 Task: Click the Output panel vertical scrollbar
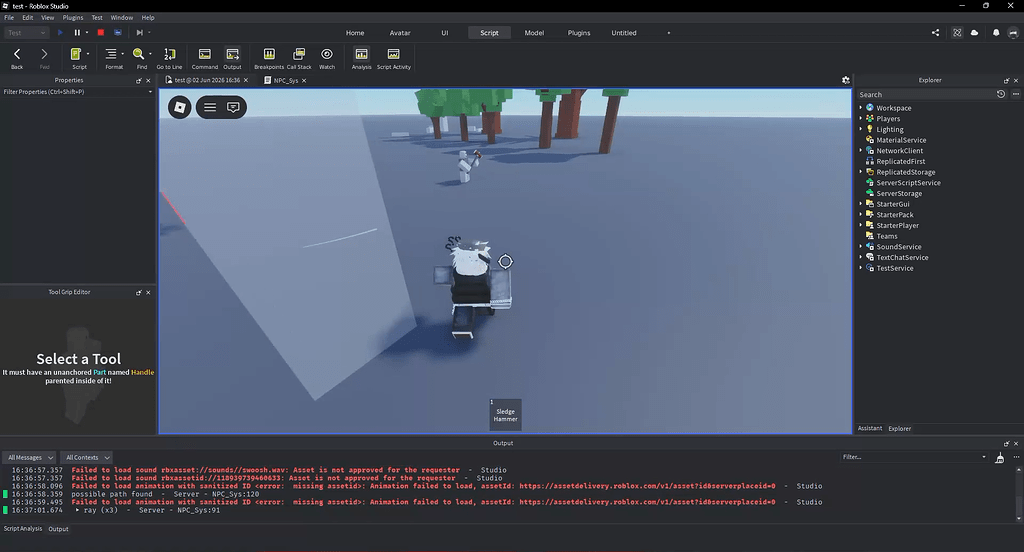(x=1019, y=493)
